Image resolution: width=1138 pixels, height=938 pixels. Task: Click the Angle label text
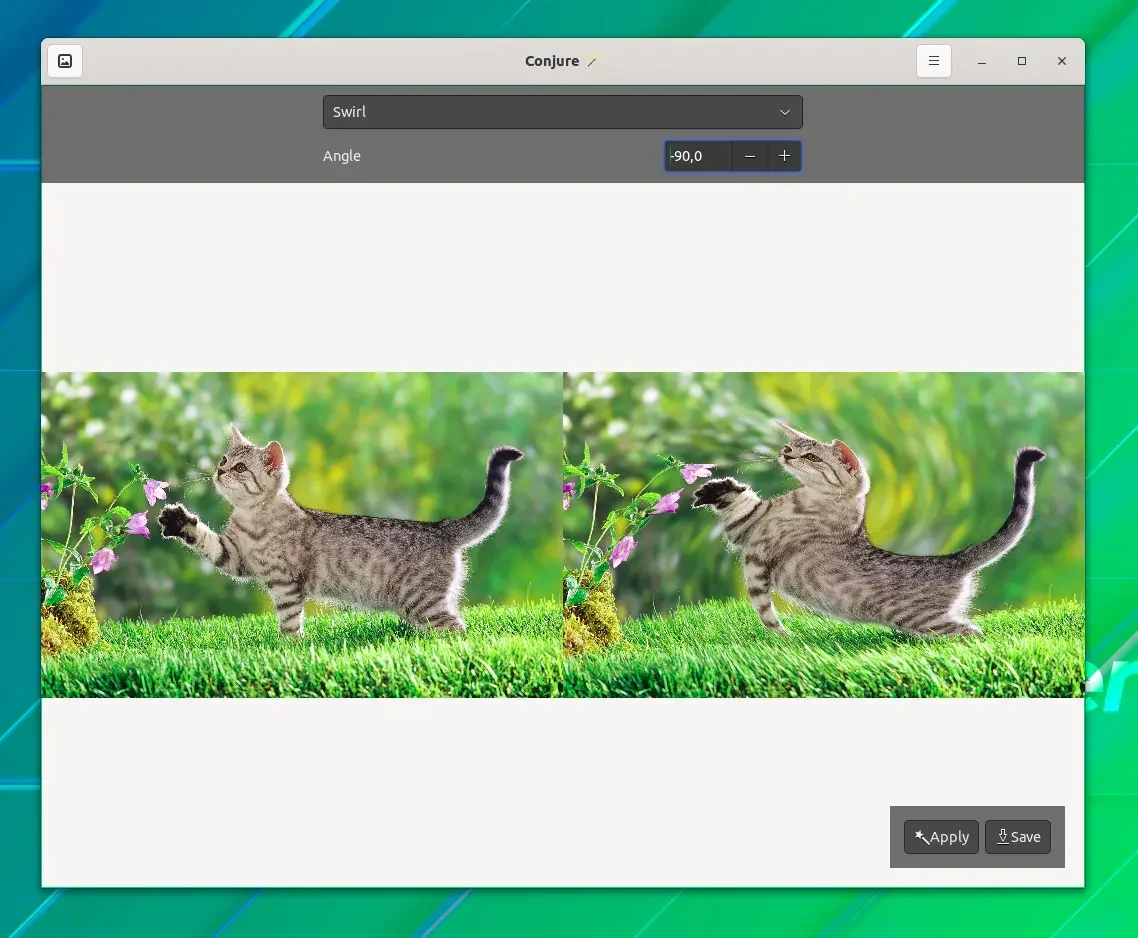tap(342, 156)
